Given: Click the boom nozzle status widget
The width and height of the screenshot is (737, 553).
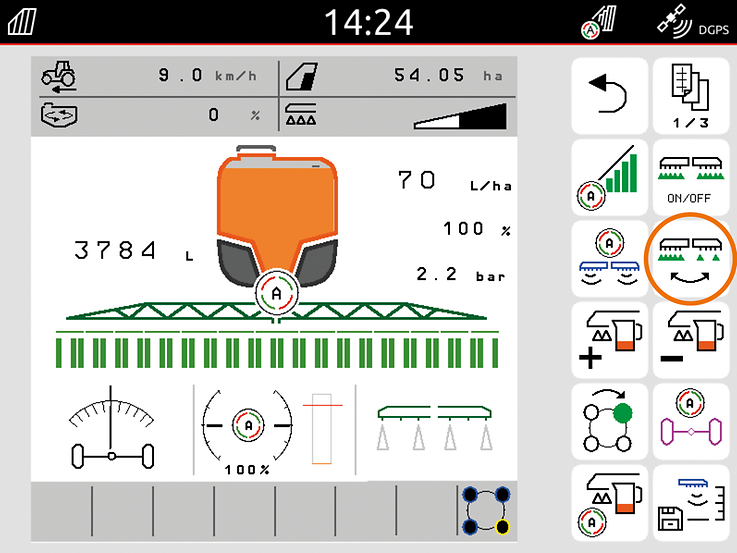Looking at the screenshot, I should (433, 428).
